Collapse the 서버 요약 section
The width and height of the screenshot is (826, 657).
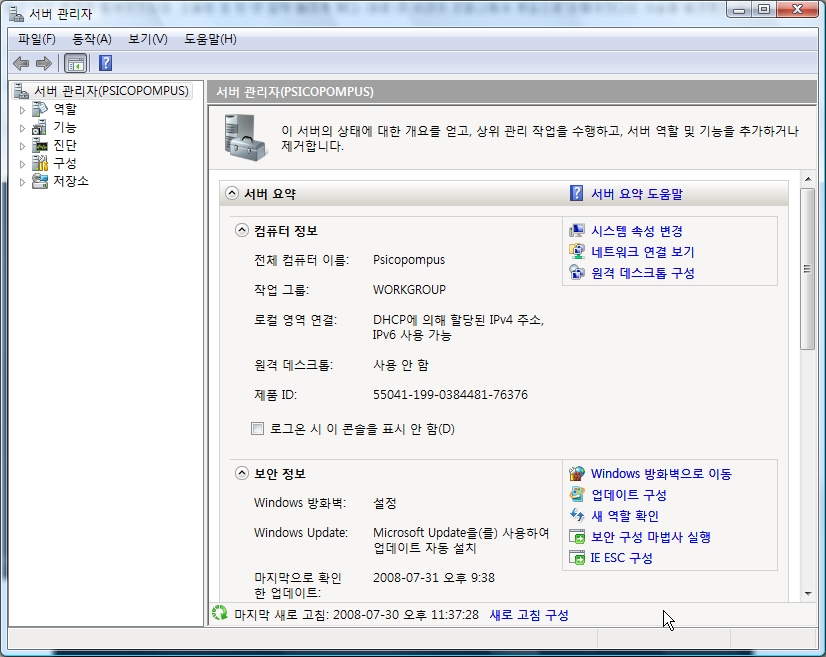click(232, 193)
